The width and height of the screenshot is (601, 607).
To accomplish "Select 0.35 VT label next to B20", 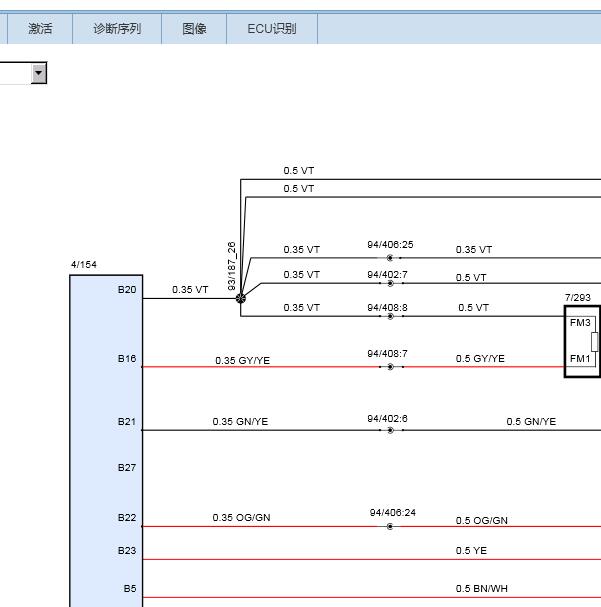I will (x=190, y=290).
